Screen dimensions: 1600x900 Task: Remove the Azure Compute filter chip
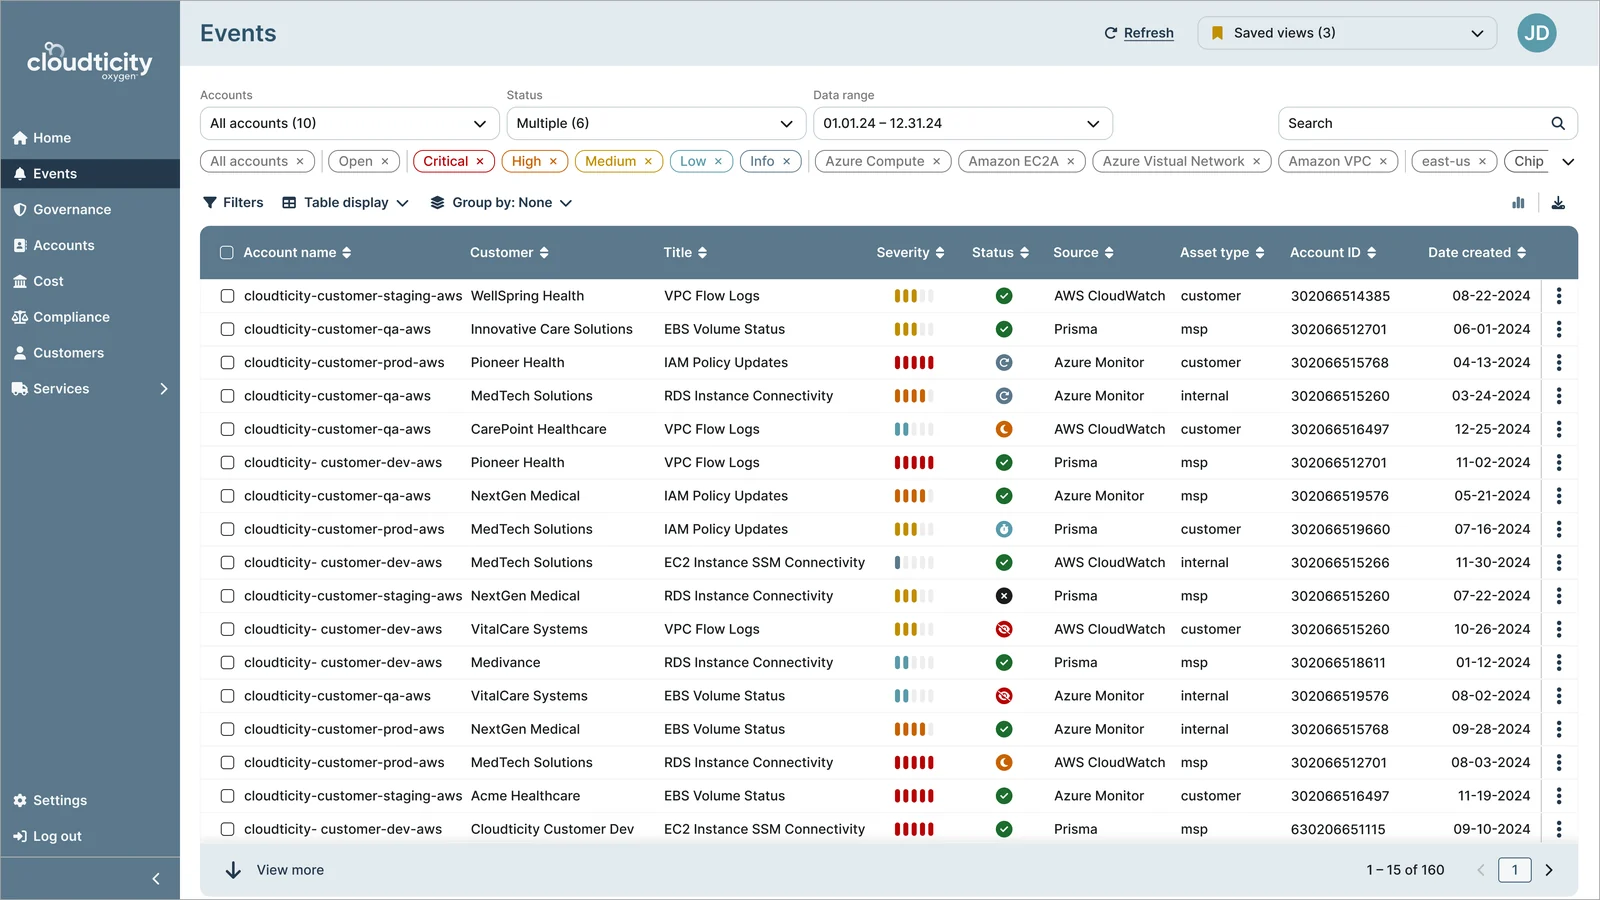coord(937,161)
